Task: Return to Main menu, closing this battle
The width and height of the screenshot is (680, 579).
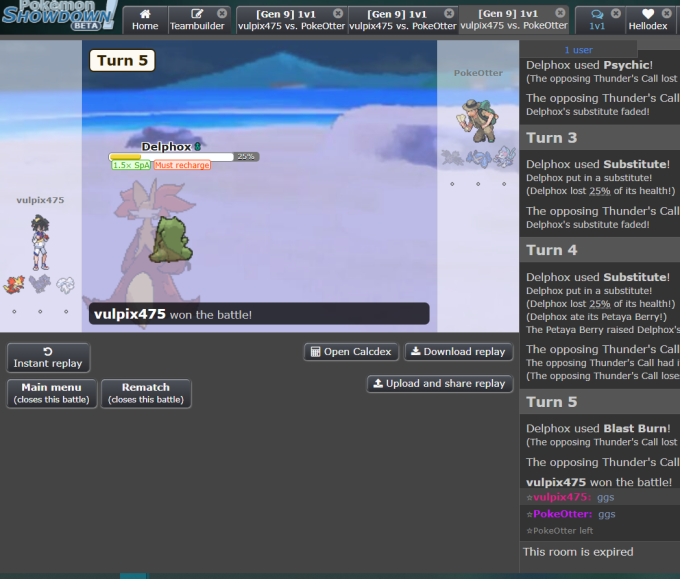Action: pos(52,393)
